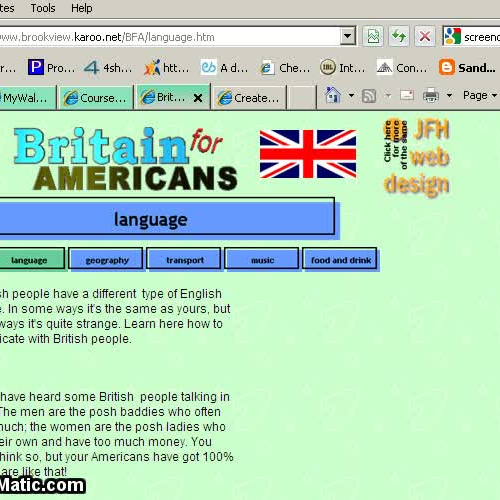Open the 'Int...' favorites bookmark
The width and height of the screenshot is (500, 500).
pos(342,68)
